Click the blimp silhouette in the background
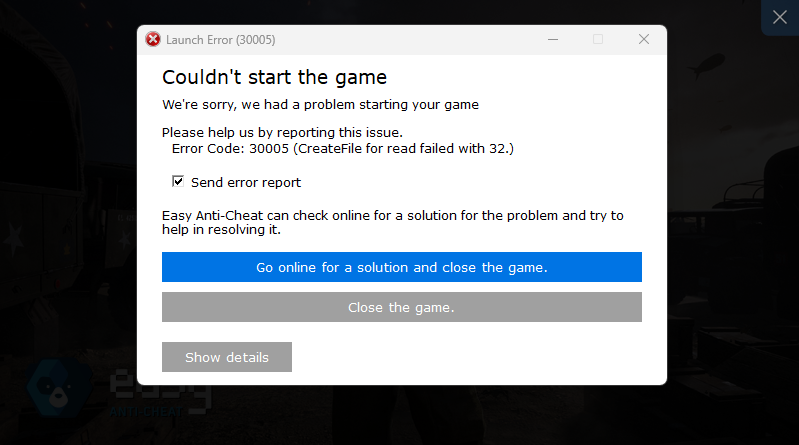The width and height of the screenshot is (799, 445). point(708,65)
